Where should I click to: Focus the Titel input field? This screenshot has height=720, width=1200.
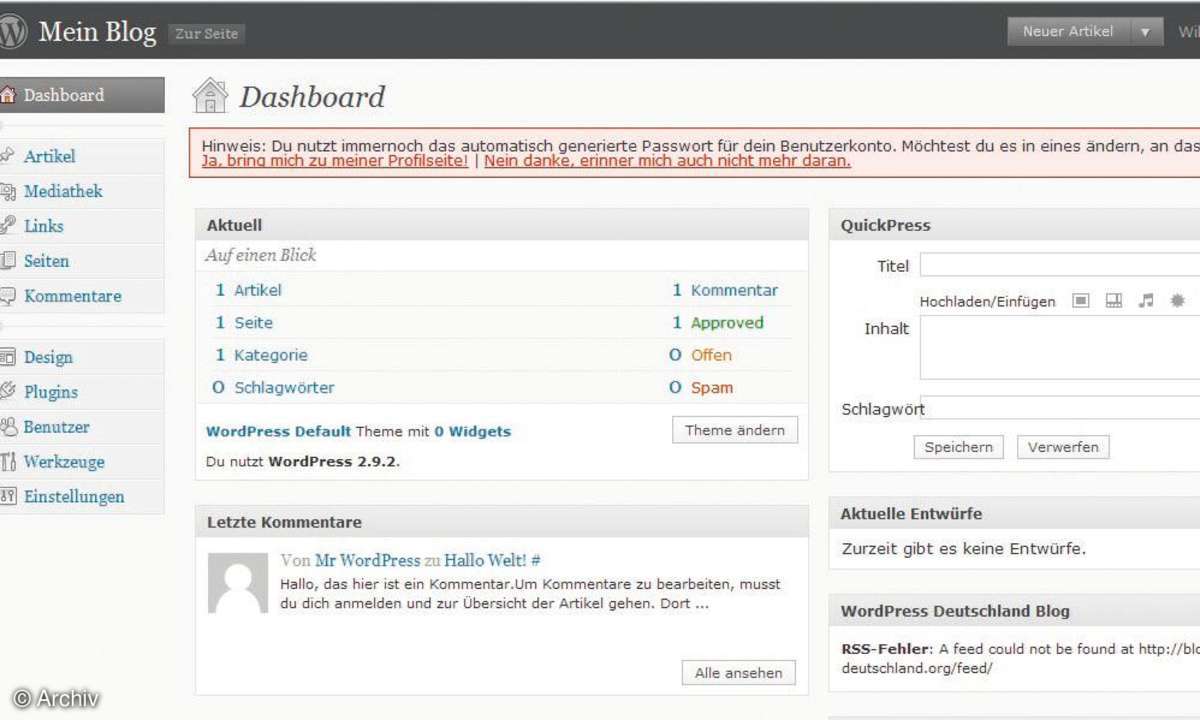(x=1060, y=265)
